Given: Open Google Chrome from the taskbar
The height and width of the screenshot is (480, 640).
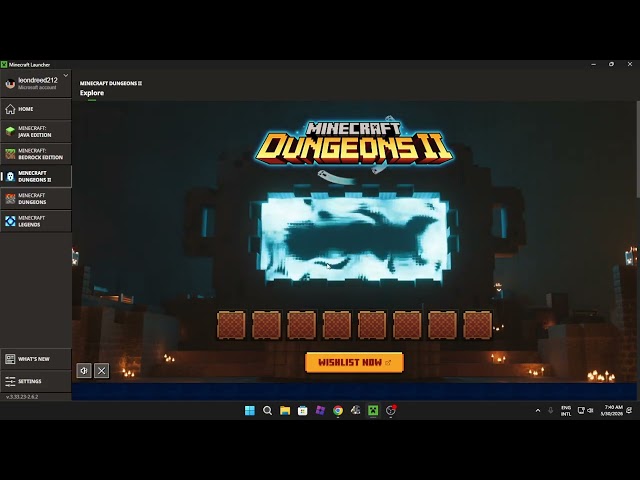Looking at the screenshot, I should point(338,410).
